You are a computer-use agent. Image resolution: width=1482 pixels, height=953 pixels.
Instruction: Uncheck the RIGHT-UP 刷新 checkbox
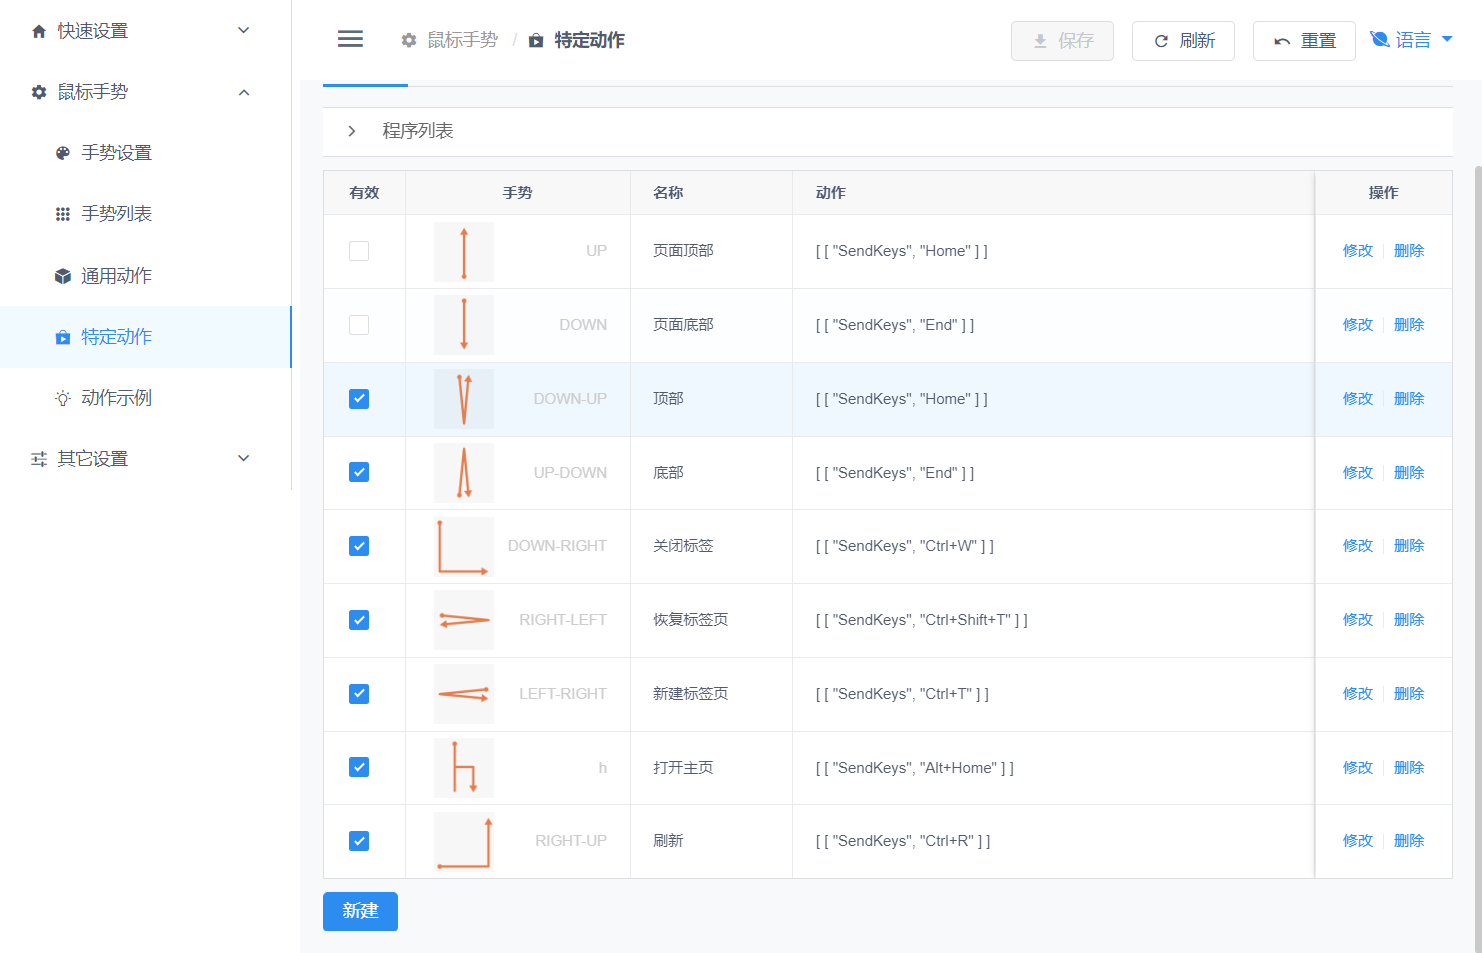tap(359, 841)
